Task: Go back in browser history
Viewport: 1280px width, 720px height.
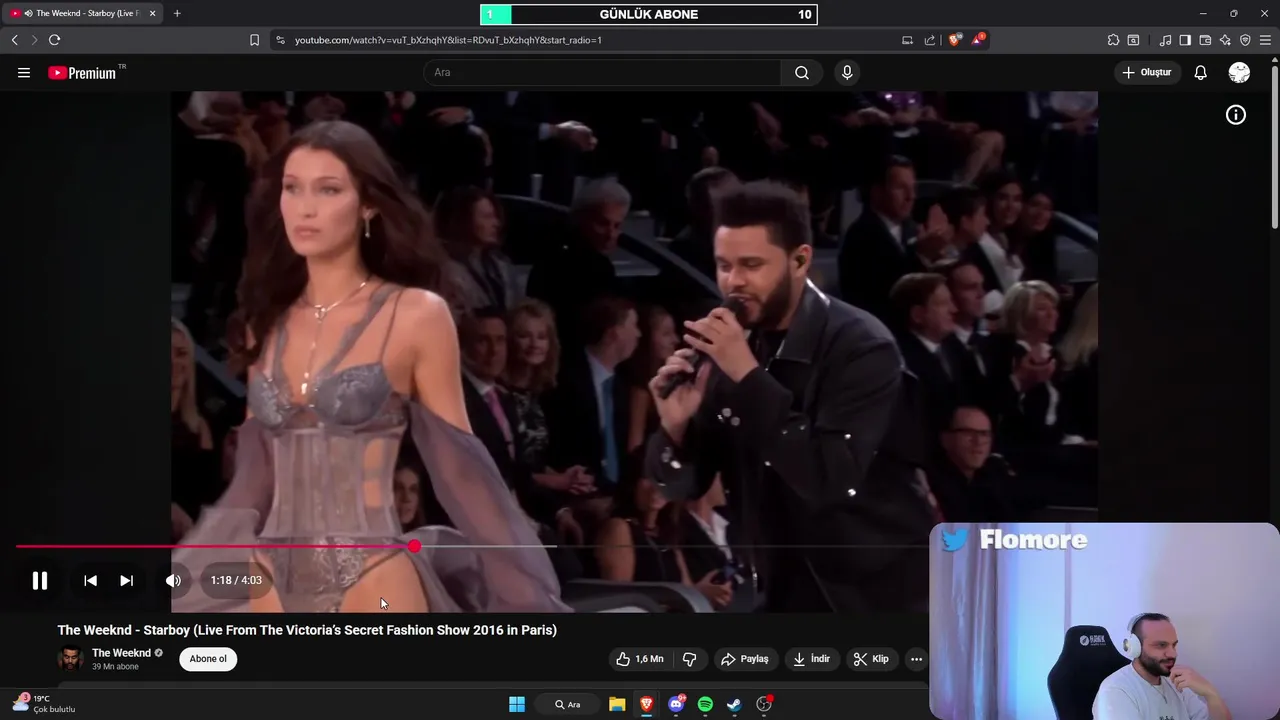Action: (x=14, y=40)
